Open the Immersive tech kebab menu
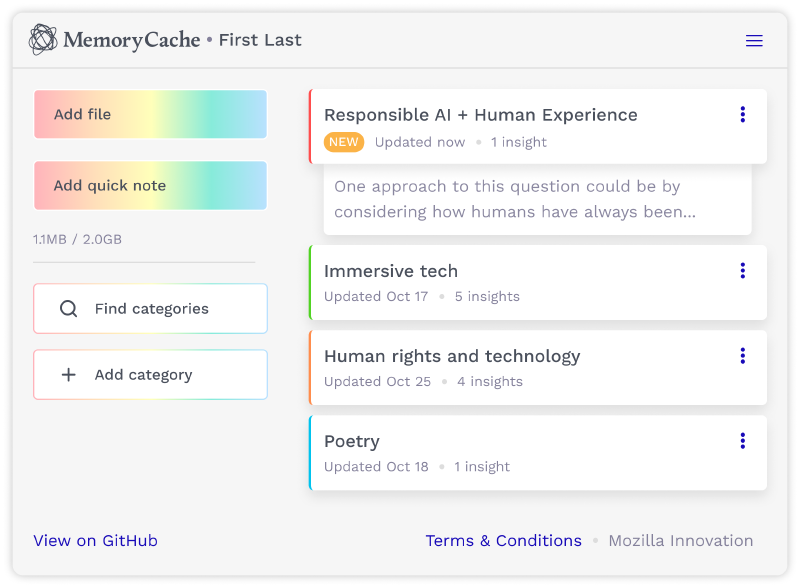The image size is (800, 588). click(743, 270)
